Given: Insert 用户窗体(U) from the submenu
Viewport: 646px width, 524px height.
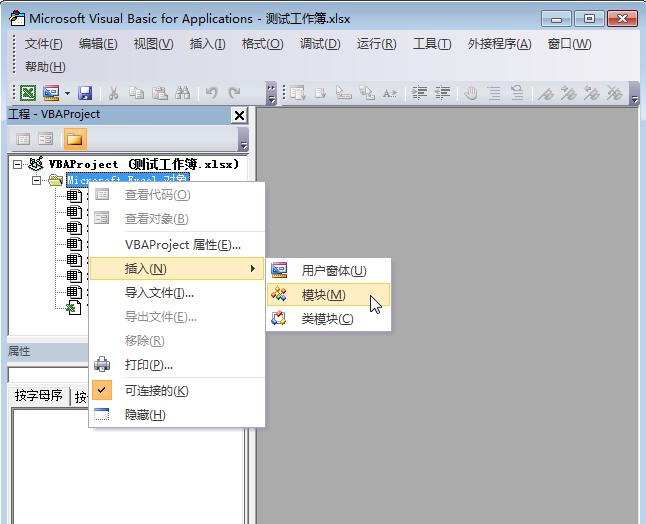Looking at the screenshot, I should pyautogui.click(x=328, y=271).
